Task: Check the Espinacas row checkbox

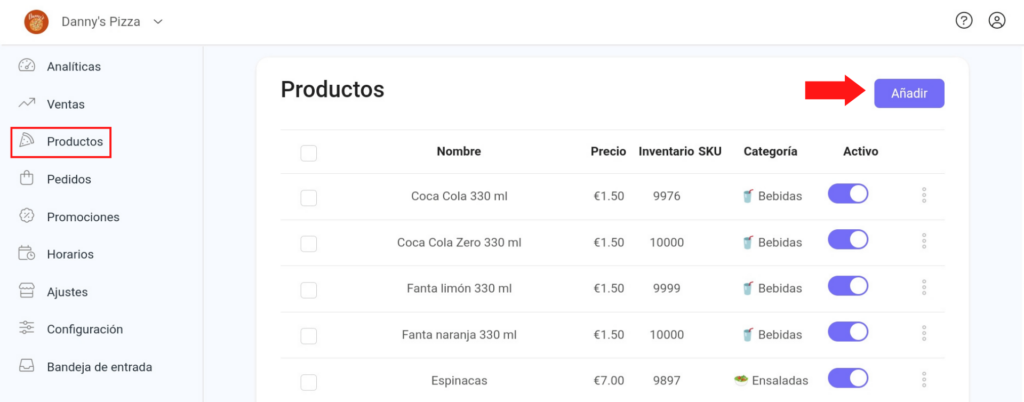Action: pyautogui.click(x=308, y=382)
